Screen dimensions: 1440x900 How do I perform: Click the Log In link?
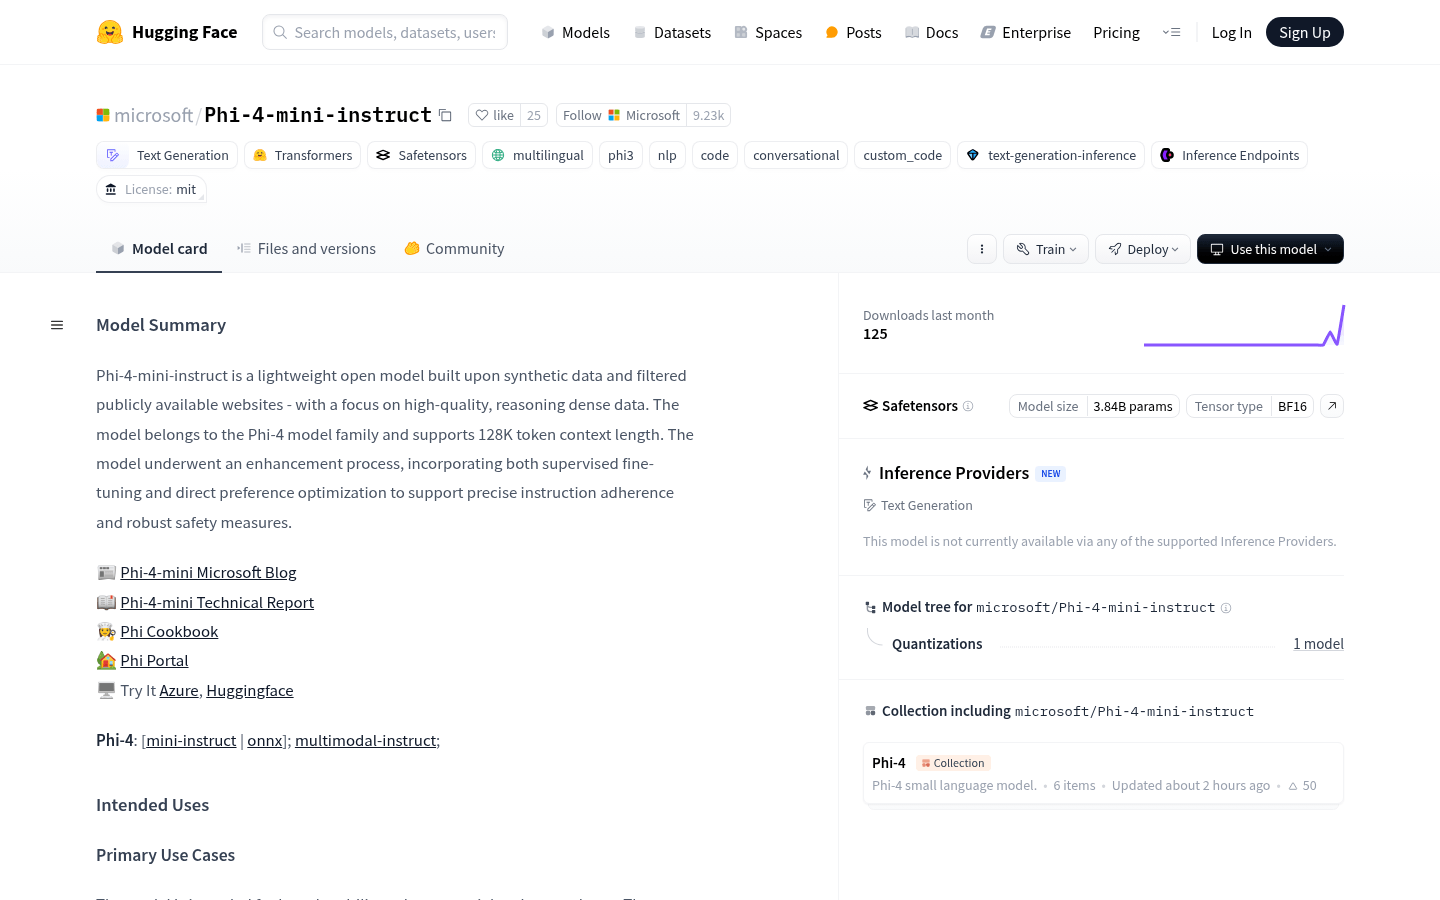(x=1231, y=32)
